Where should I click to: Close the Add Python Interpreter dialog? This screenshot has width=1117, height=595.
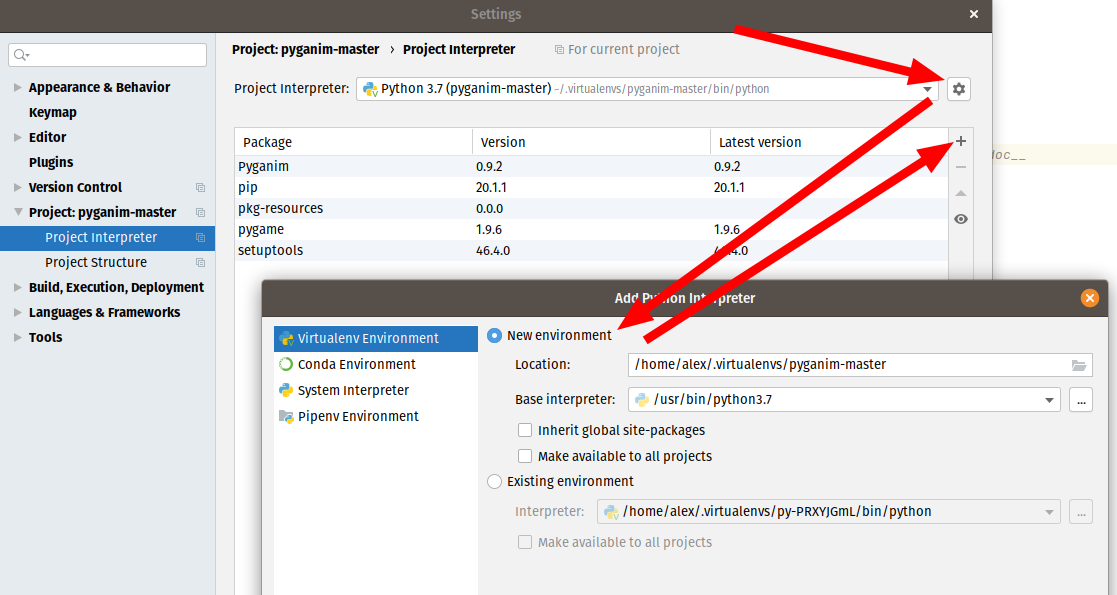(x=1089, y=298)
